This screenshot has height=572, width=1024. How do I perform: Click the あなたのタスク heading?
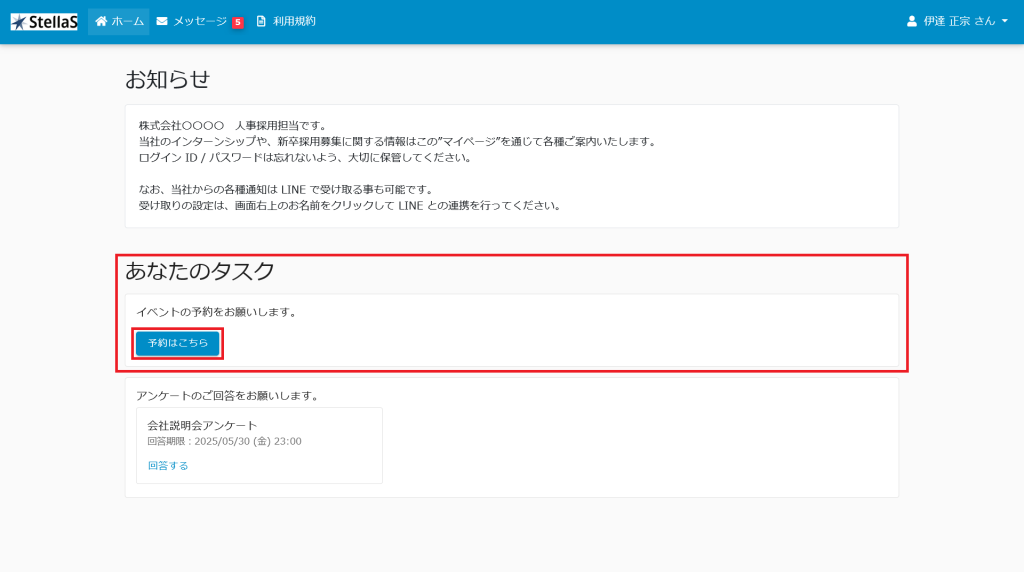click(200, 270)
